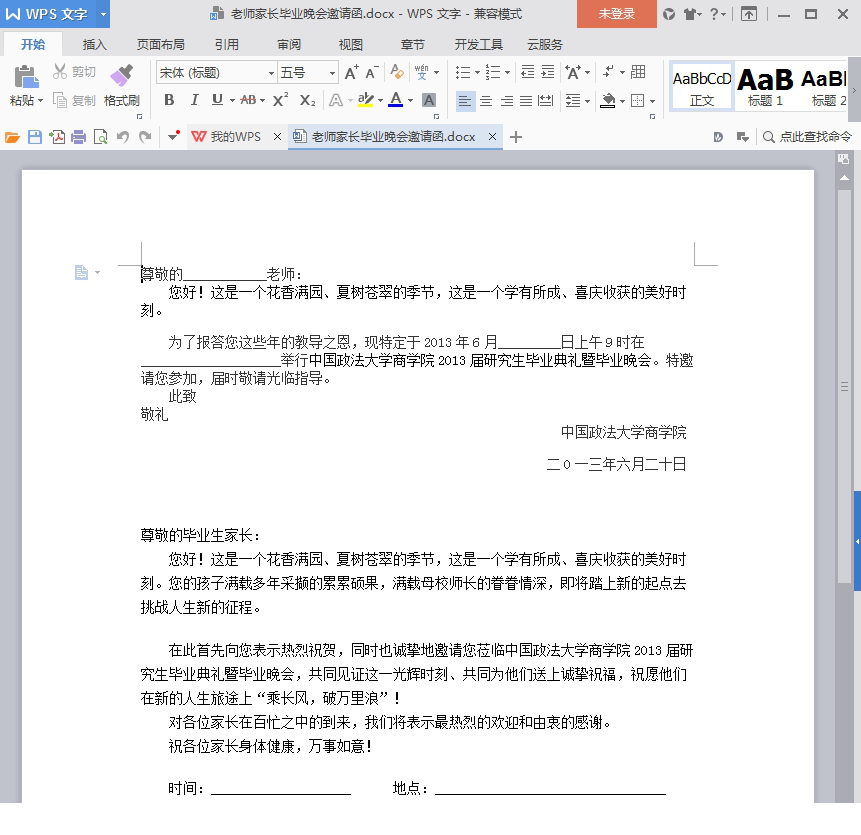
Task: Toggle underline formatting
Action: tap(217, 100)
